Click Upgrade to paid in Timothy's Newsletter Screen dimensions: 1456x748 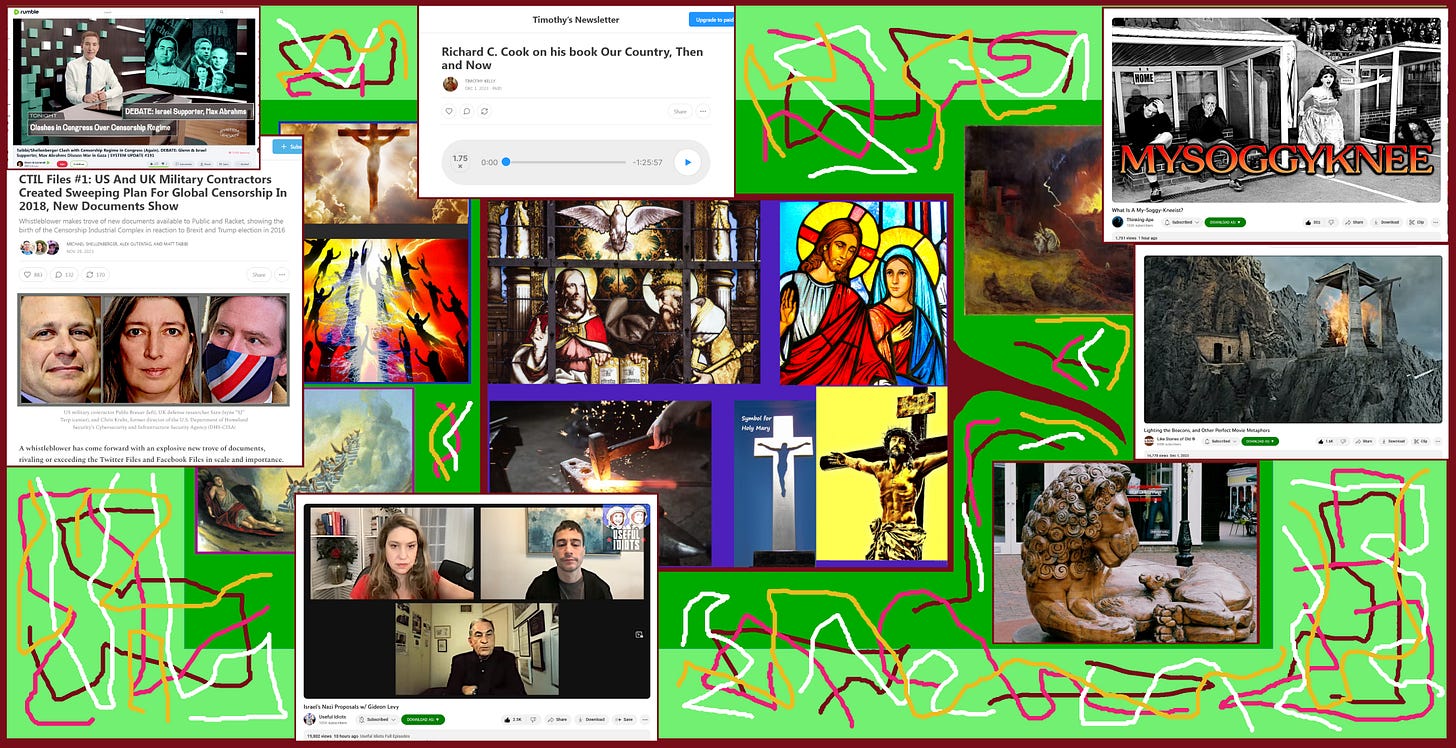(x=711, y=19)
